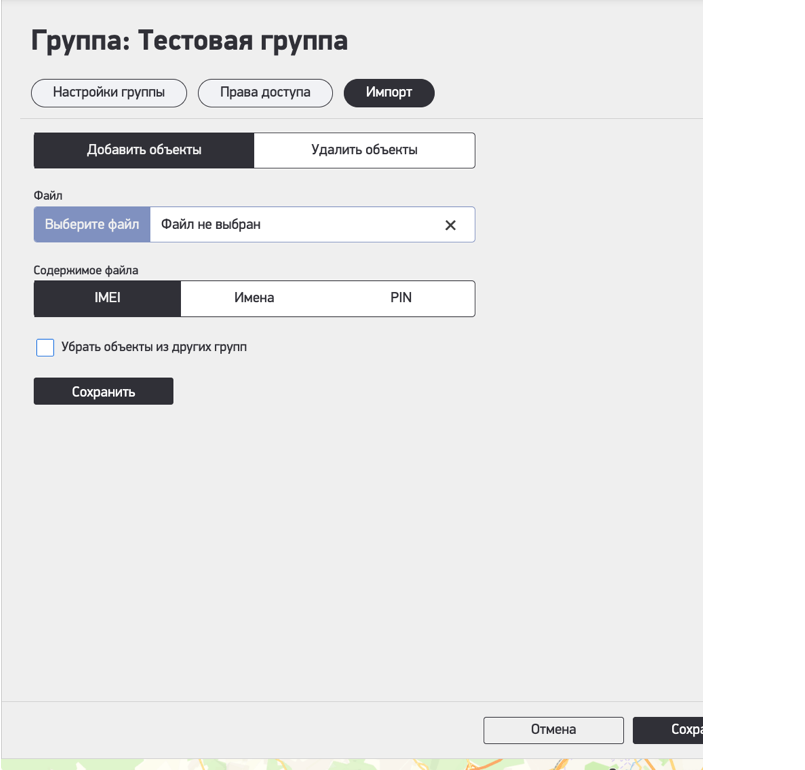Screen dimensions: 805x770
Task: Click Сохранить below the checkbox
Action: click(x=103, y=392)
